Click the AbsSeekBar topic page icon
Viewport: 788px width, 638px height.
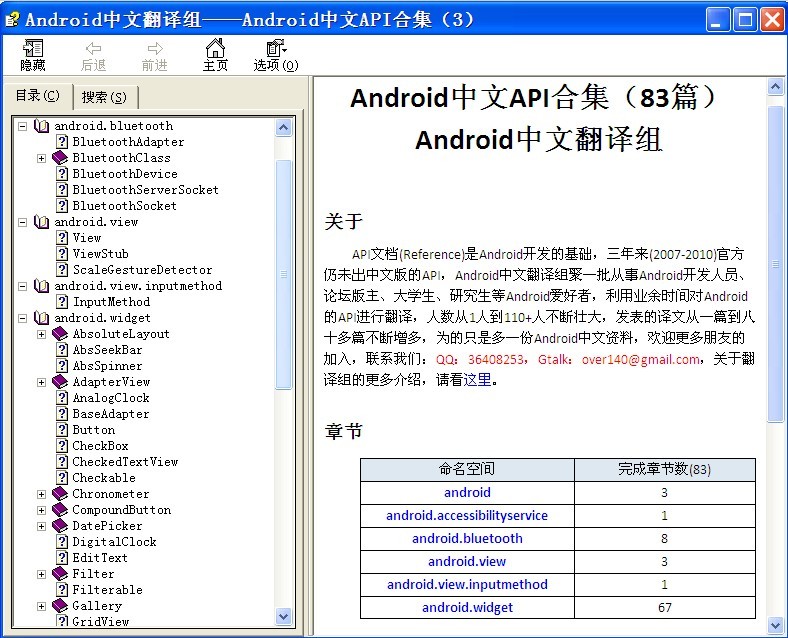(x=62, y=350)
